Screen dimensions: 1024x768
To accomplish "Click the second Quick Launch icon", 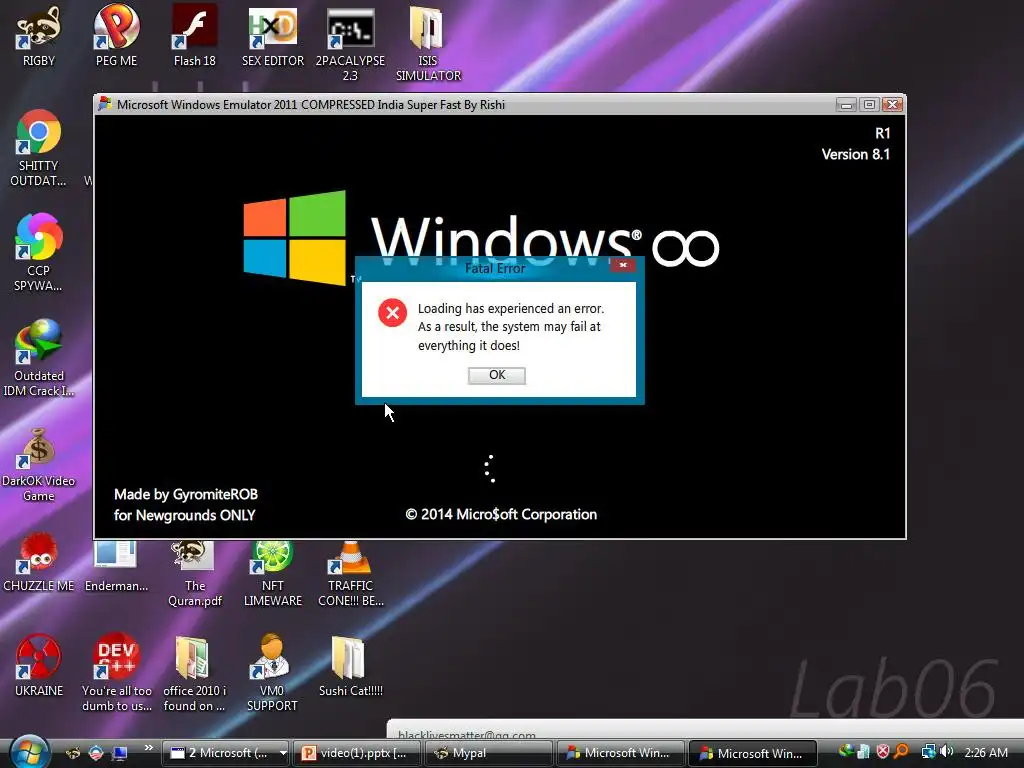I will pos(96,753).
